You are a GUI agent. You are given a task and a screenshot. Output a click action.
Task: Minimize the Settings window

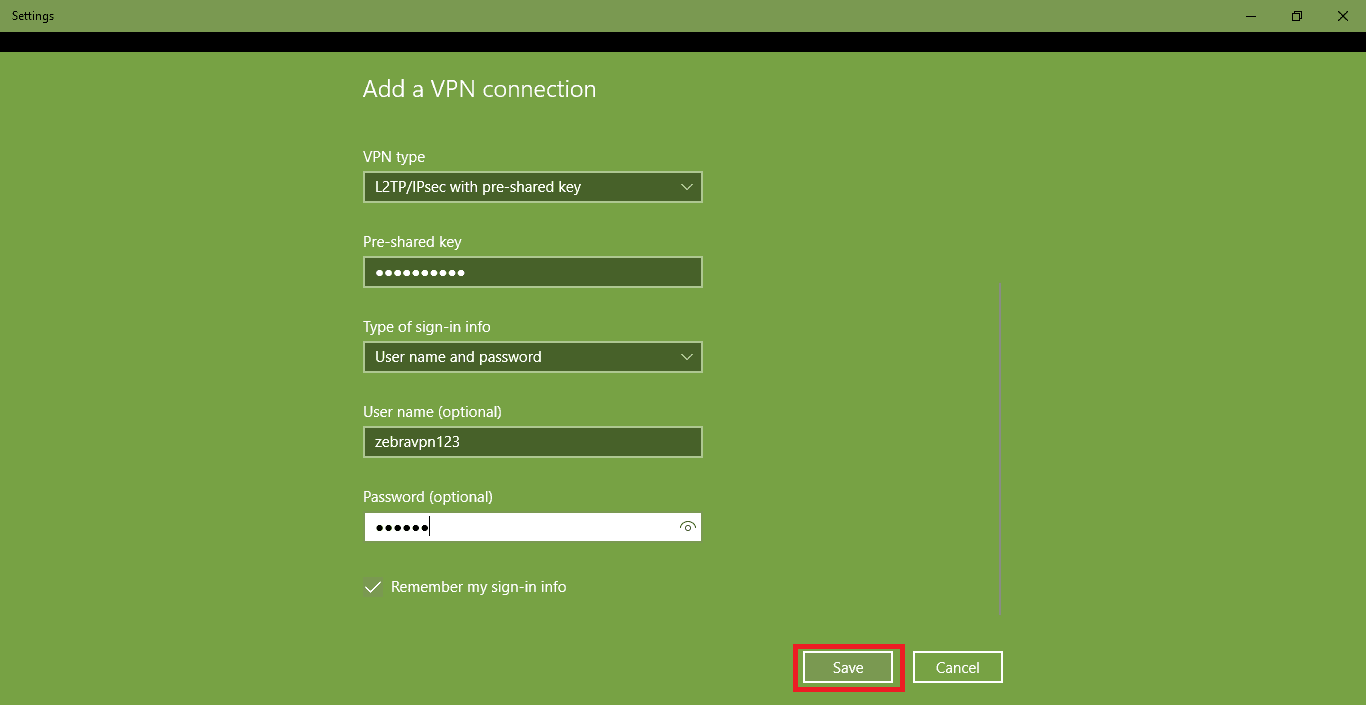pyautogui.click(x=1251, y=16)
